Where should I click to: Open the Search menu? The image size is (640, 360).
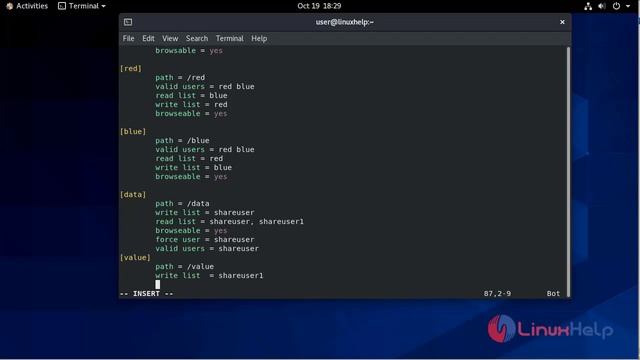pos(197,38)
